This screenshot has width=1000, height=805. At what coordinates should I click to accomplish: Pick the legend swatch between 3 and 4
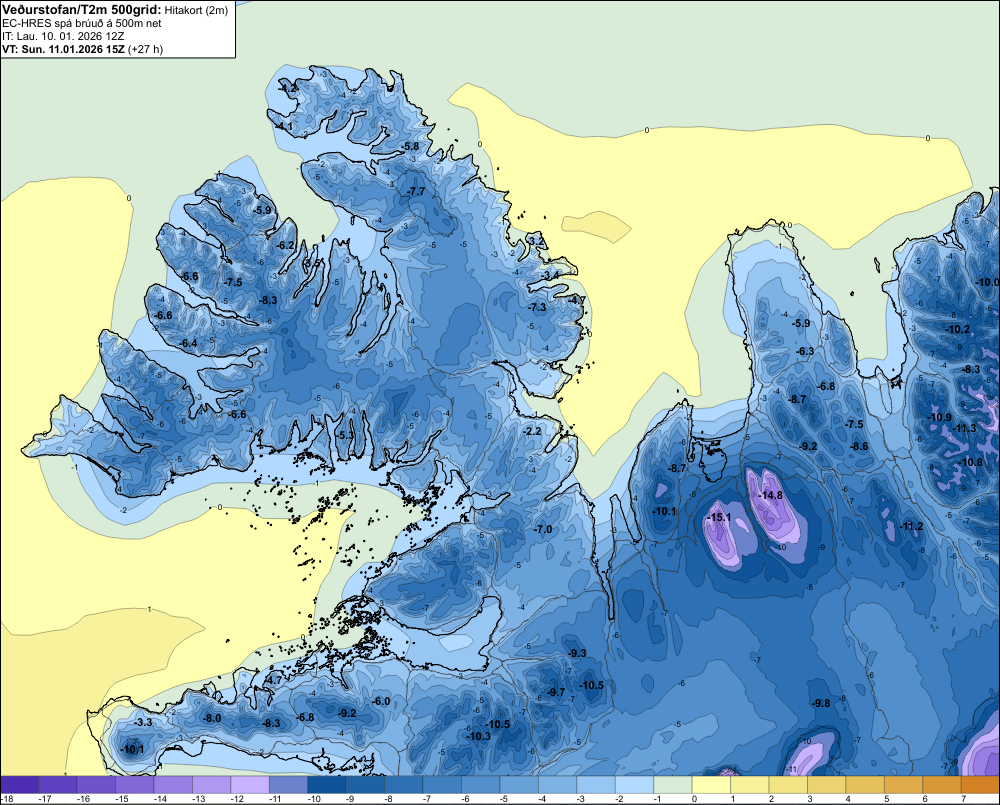(827, 784)
